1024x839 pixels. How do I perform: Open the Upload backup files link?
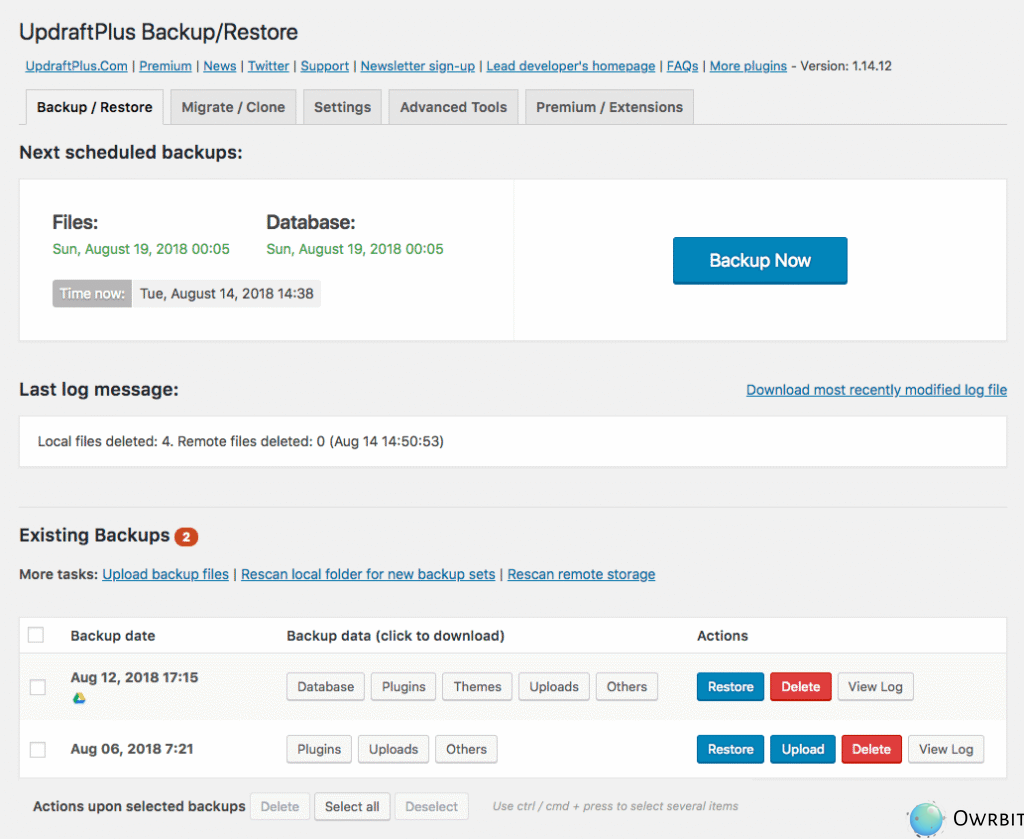tap(165, 574)
